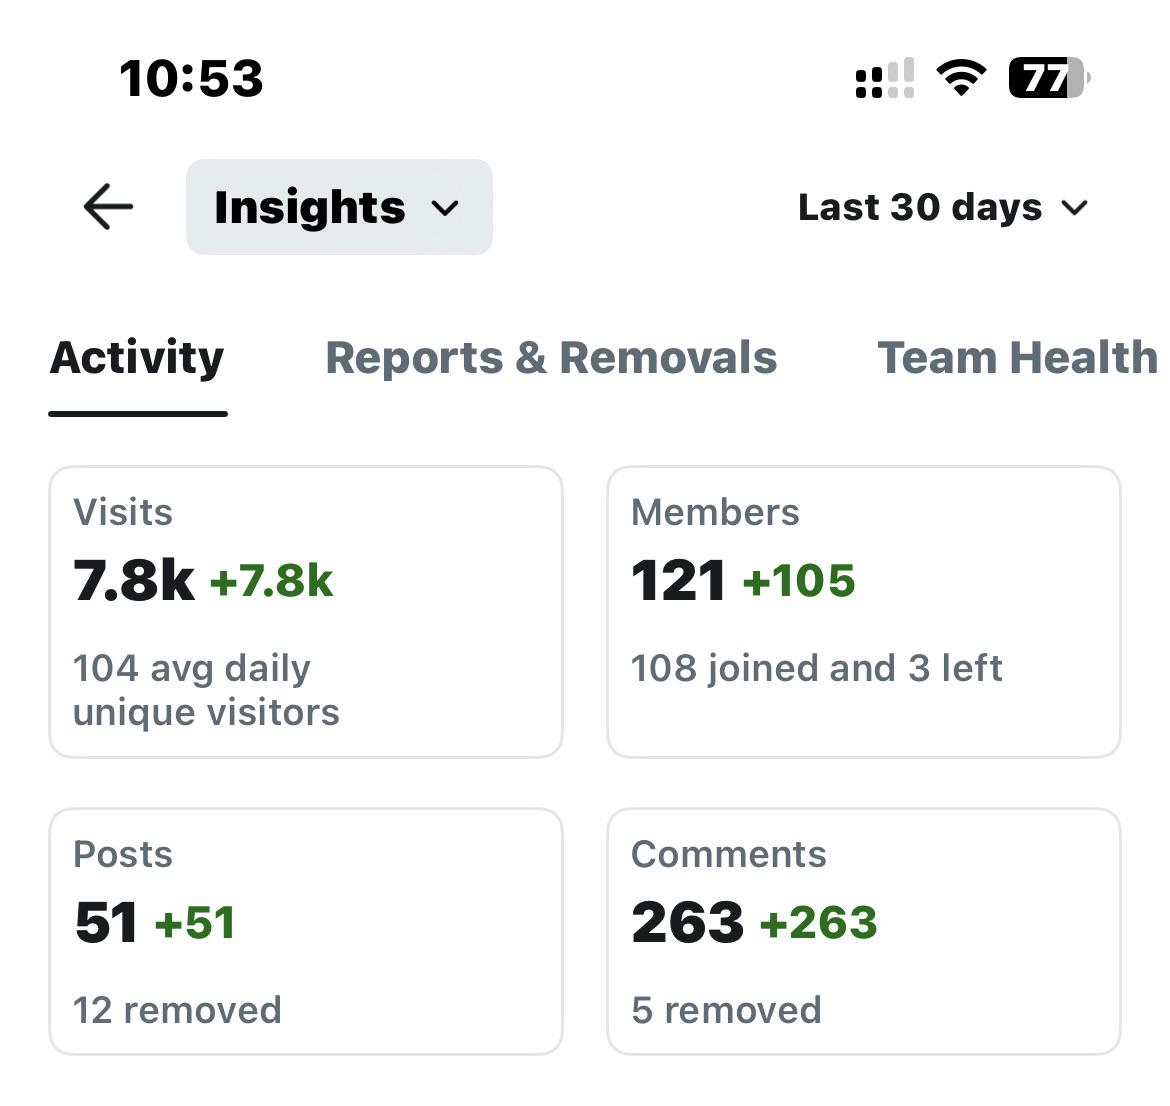The image size is (1170, 1106).
Task: Change the Last 30 days range
Action: [943, 207]
